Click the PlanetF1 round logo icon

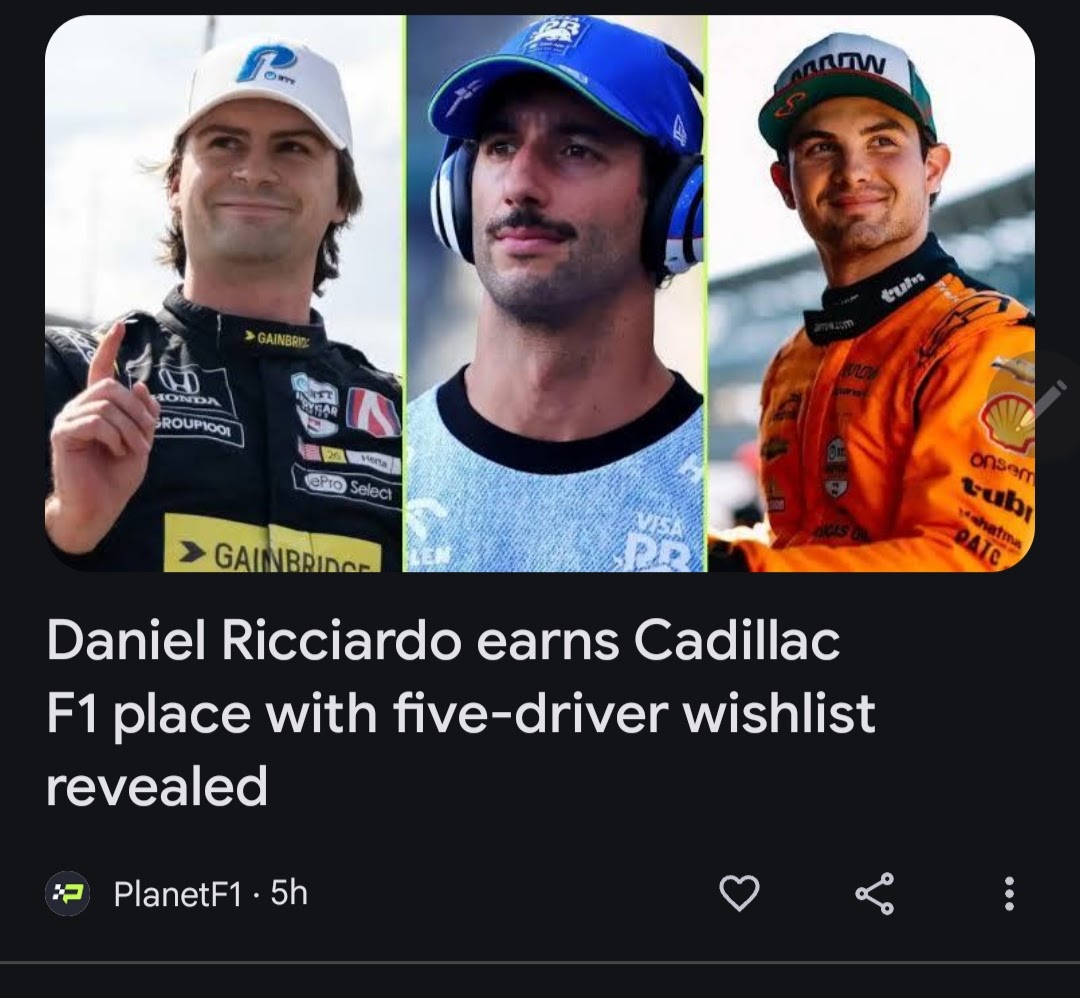point(68,894)
